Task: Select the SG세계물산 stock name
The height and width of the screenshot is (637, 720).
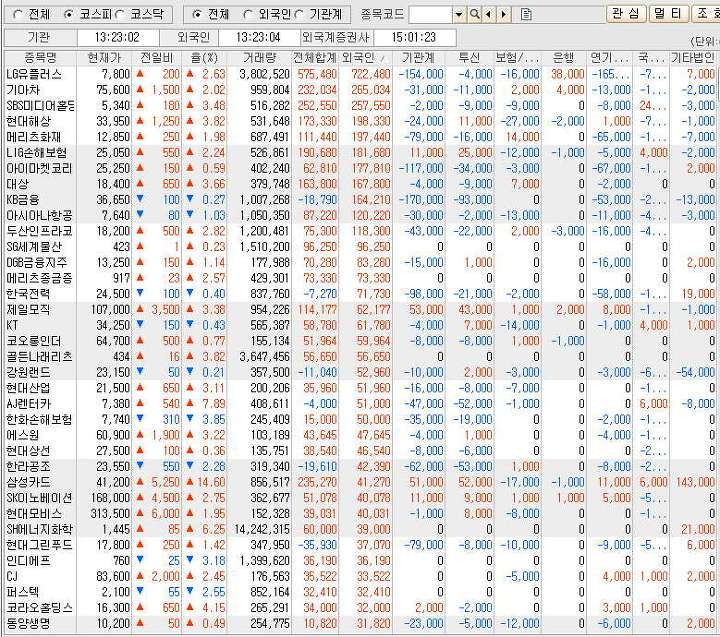Action: [34, 247]
